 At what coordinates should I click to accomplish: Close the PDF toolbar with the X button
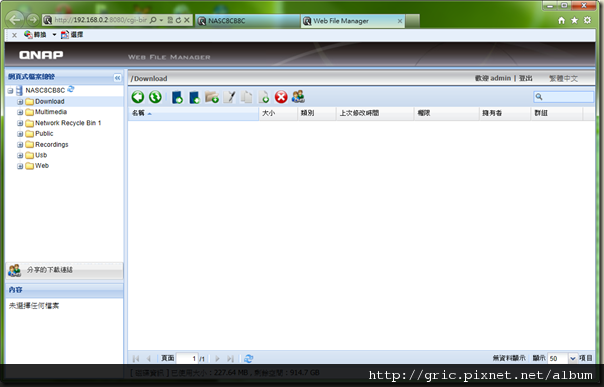[x=14, y=35]
